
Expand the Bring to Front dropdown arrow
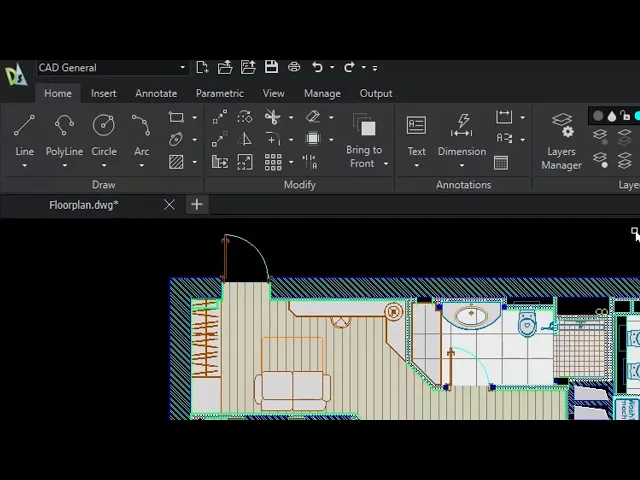click(x=386, y=164)
